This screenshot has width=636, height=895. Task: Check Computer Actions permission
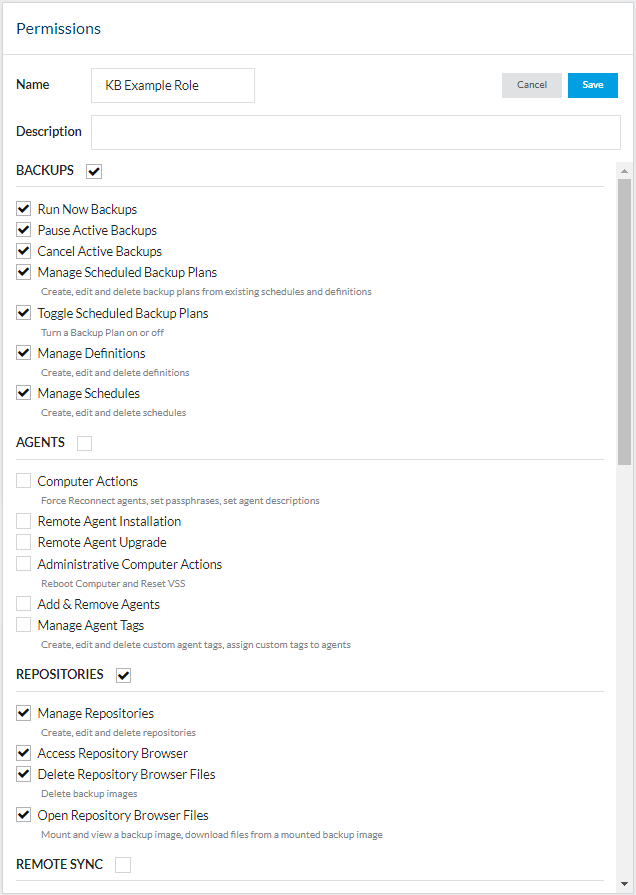[24, 481]
